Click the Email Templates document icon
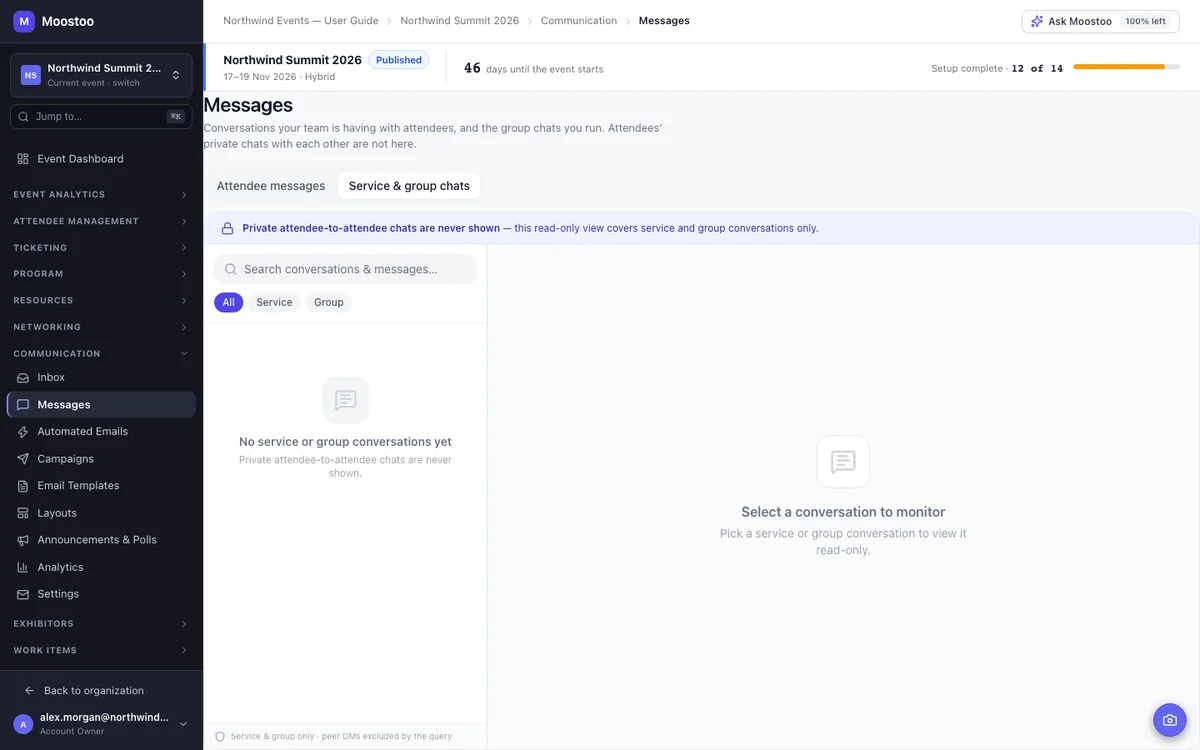The image size is (1200, 750). click(23, 486)
